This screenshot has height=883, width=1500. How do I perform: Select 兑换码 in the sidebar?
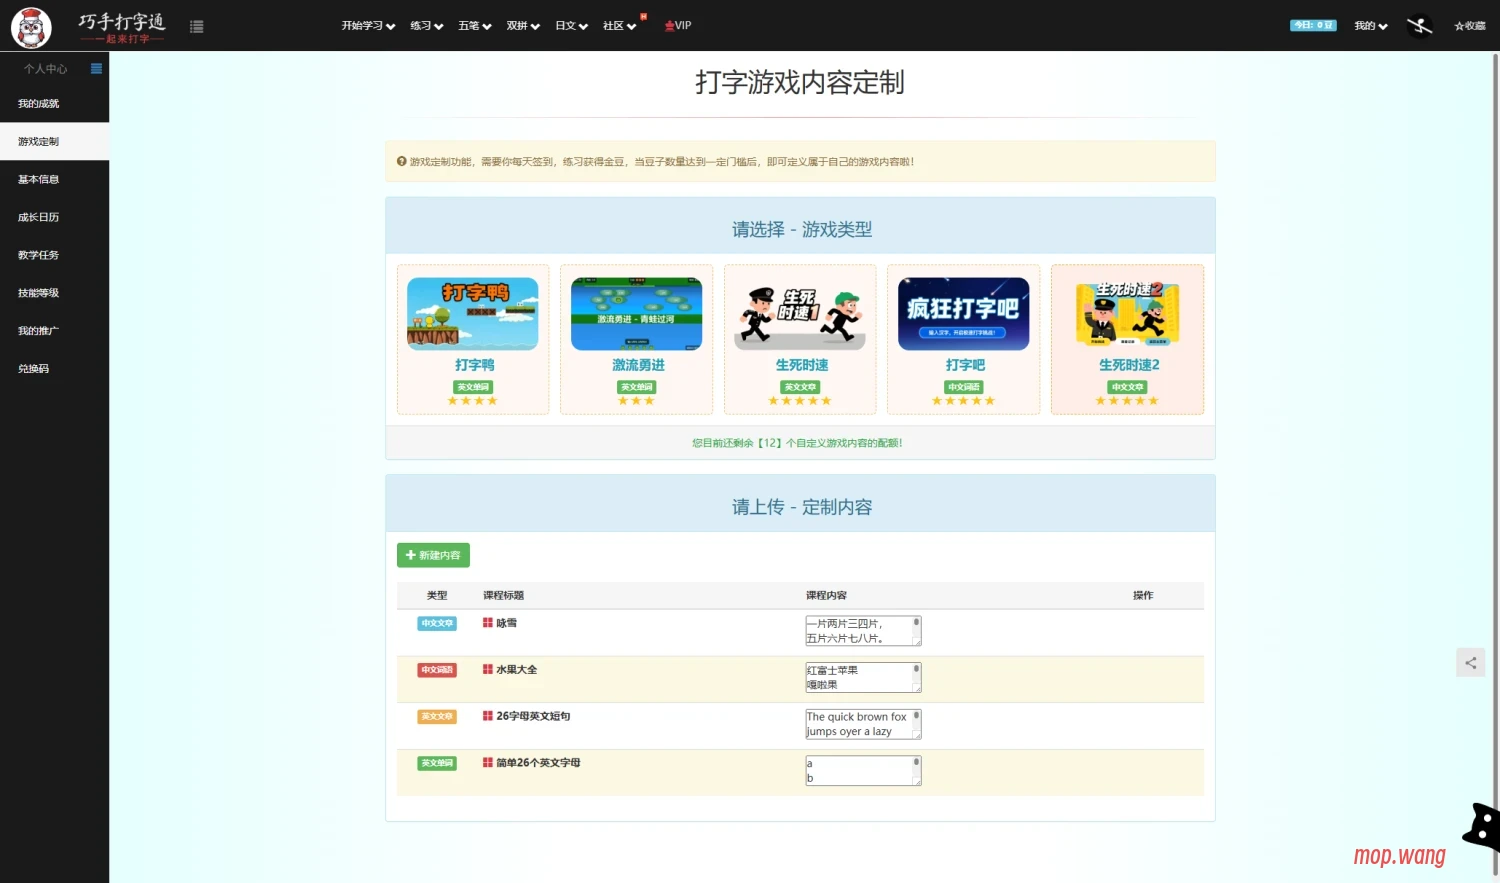[x=34, y=369]
